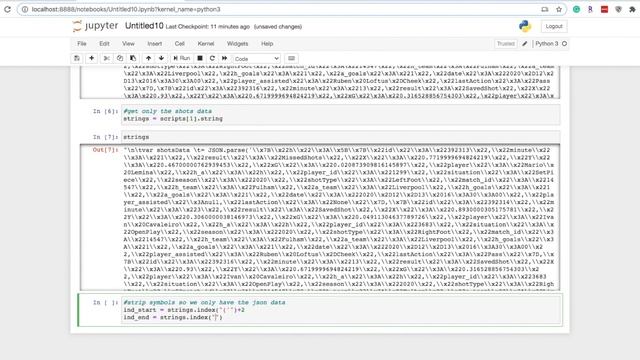Click the Last Checkpoint status text
Viewport: 640px width, 360px height.
[x=208, y=27]
